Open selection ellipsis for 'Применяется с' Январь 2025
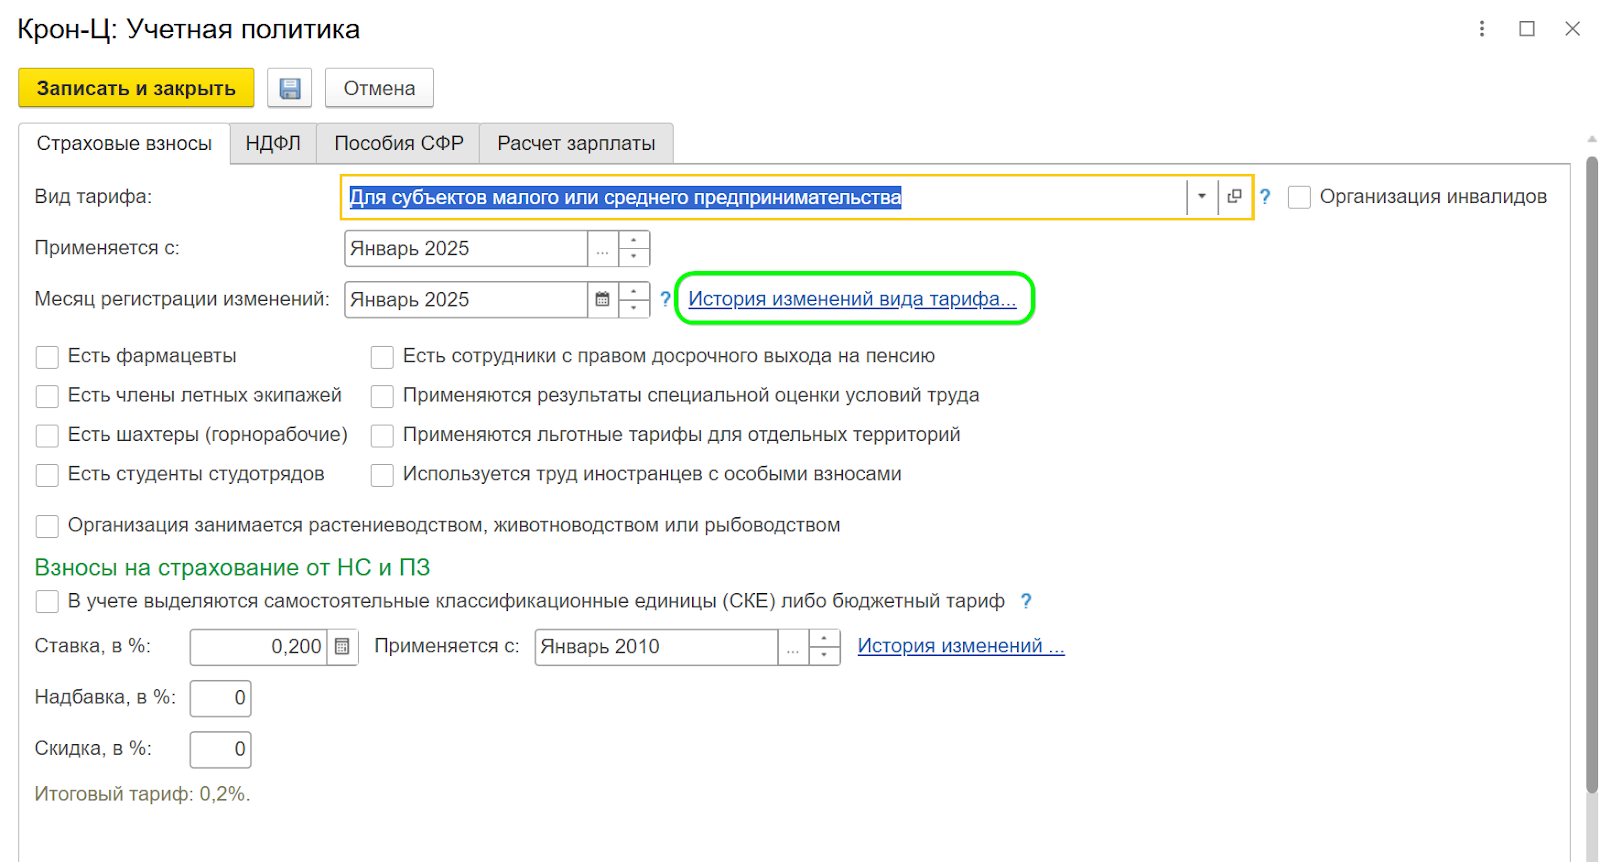 [602, 249]
